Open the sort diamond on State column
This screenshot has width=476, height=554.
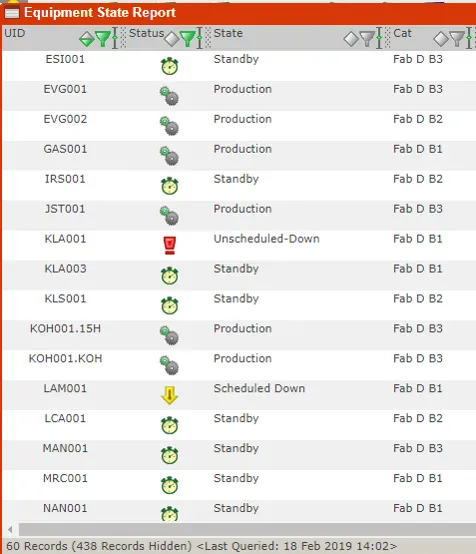click(351, 39)
